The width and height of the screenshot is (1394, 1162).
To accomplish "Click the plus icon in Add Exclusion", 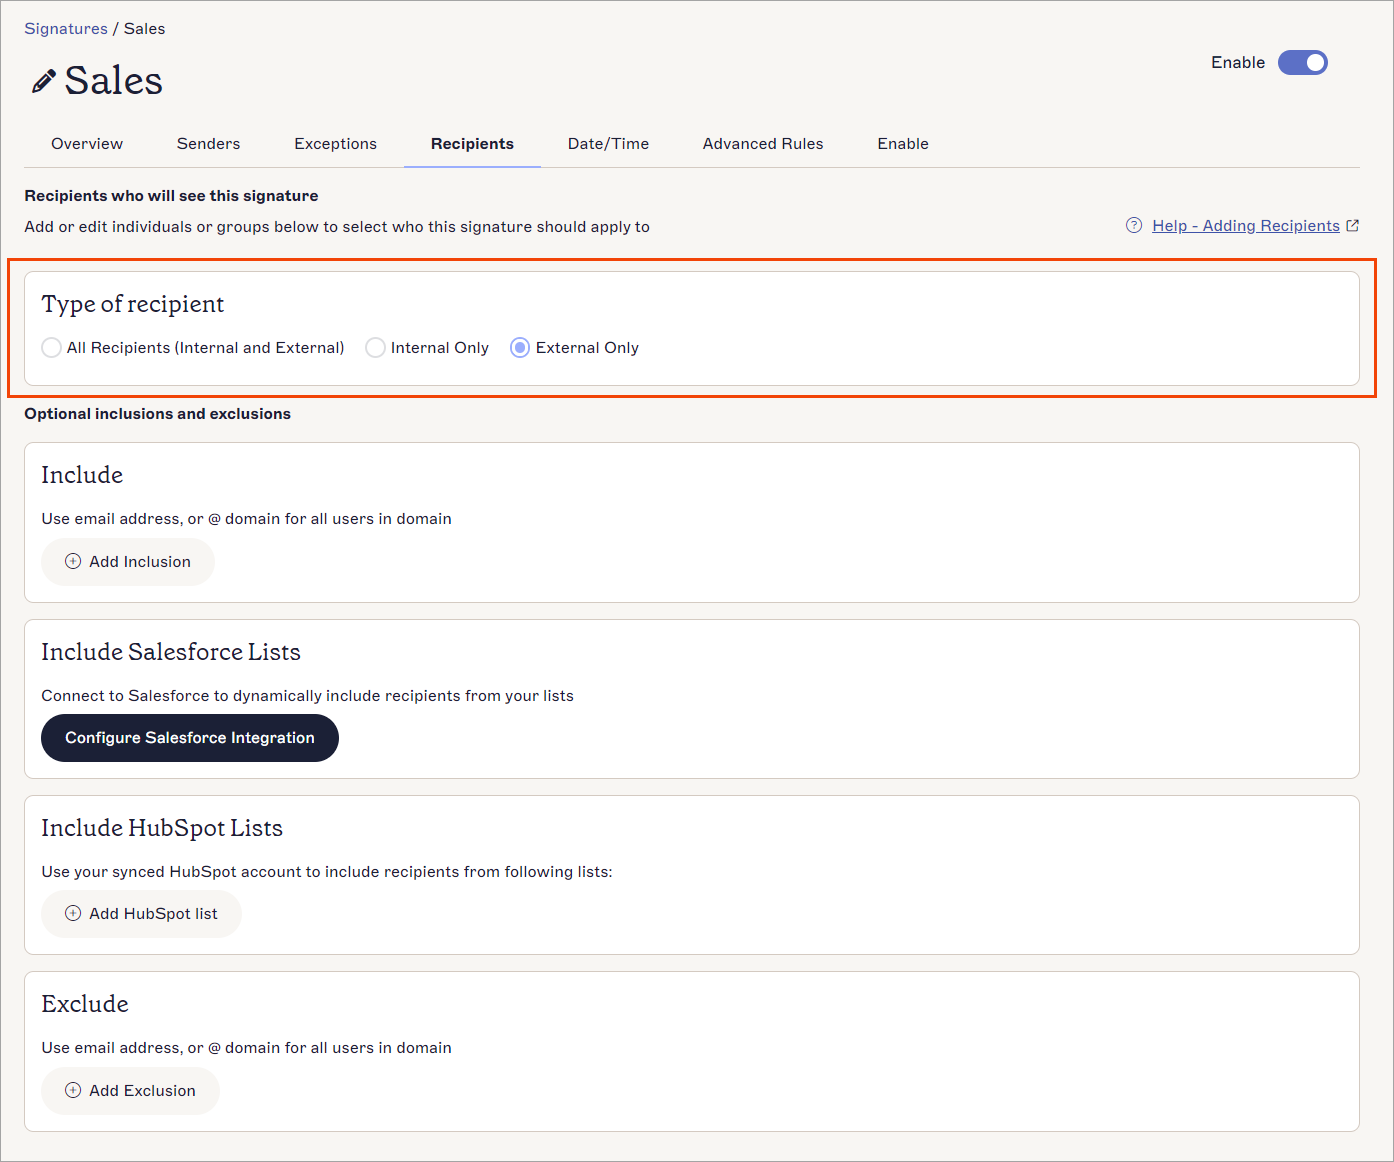I will click(x=73, y=1090).
